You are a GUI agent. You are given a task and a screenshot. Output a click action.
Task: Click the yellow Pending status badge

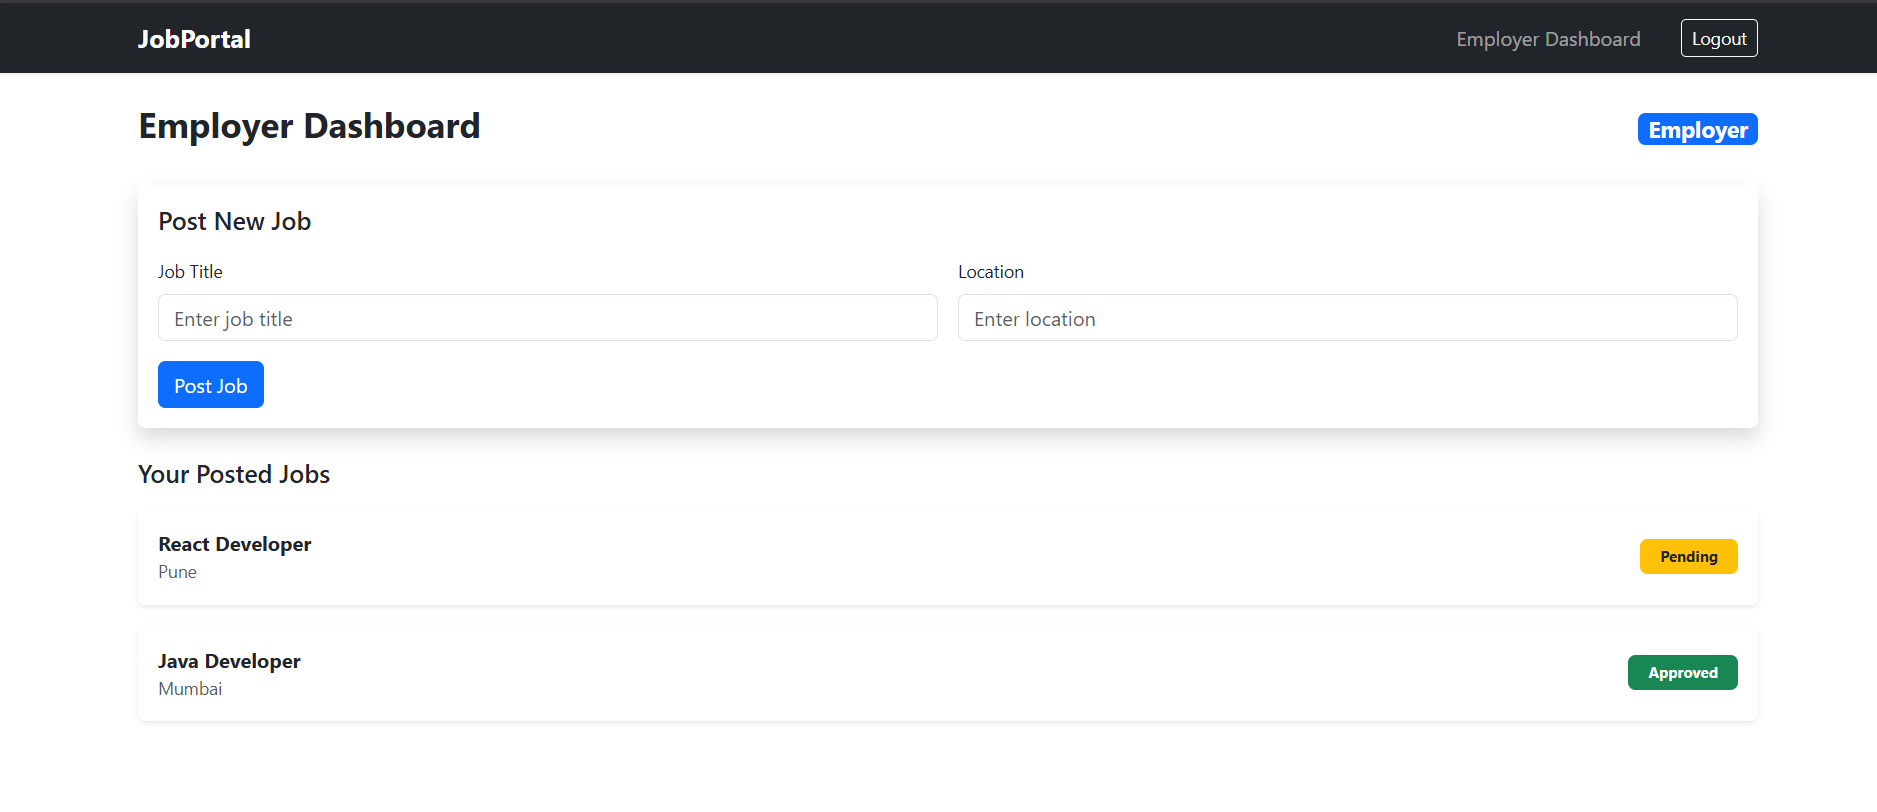click(x=1688, y=557)
